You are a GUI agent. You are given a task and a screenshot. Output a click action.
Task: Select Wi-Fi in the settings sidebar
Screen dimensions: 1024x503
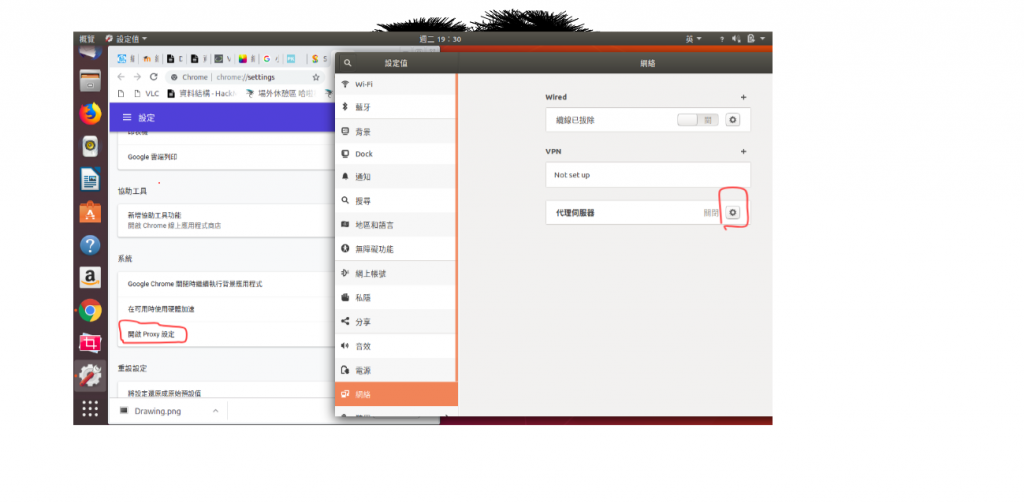pyautogui.click(x=396, y=85)
